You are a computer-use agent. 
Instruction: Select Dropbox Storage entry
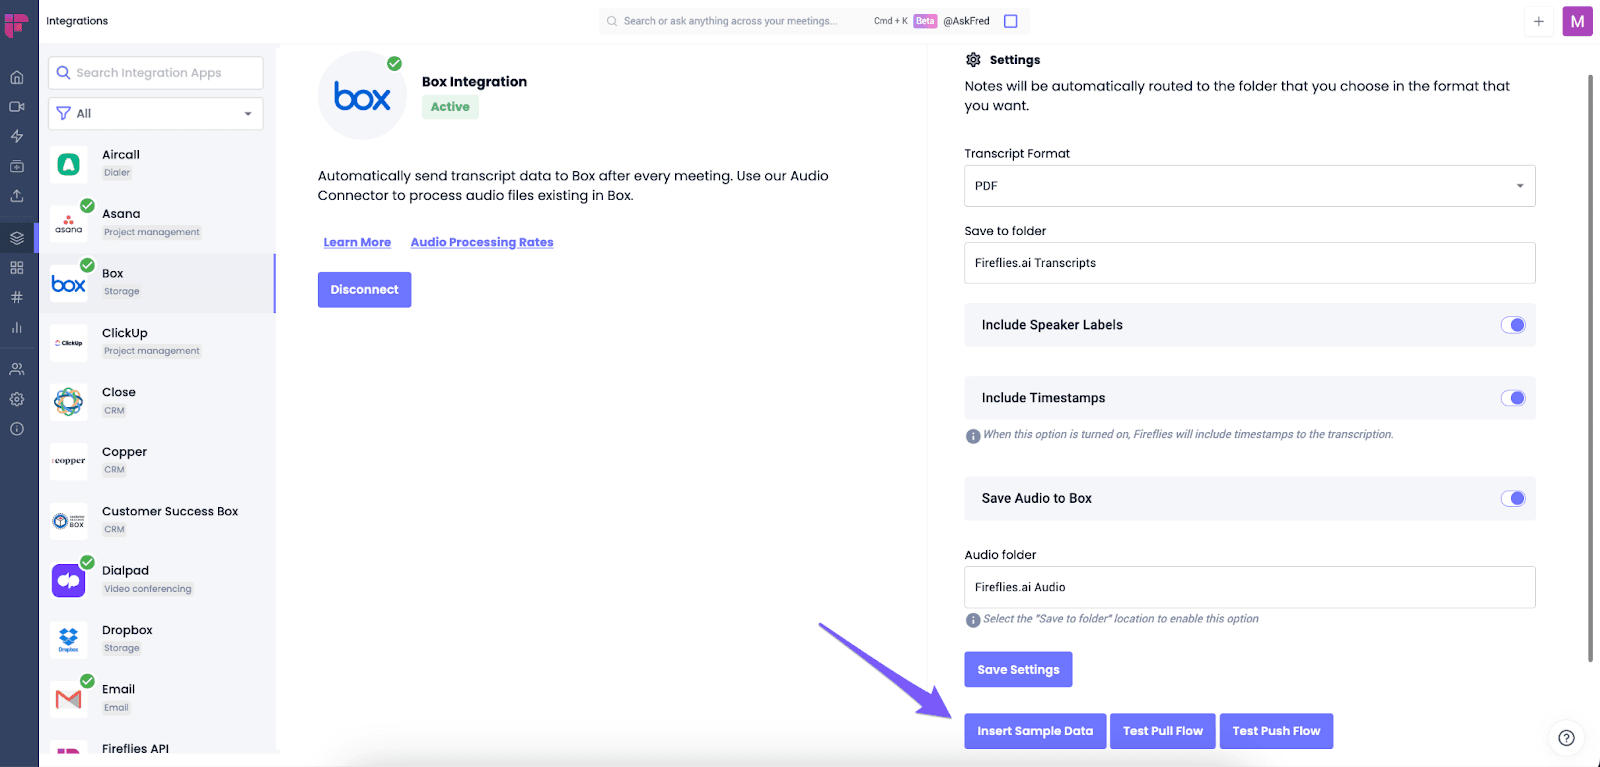click(157, 639)
